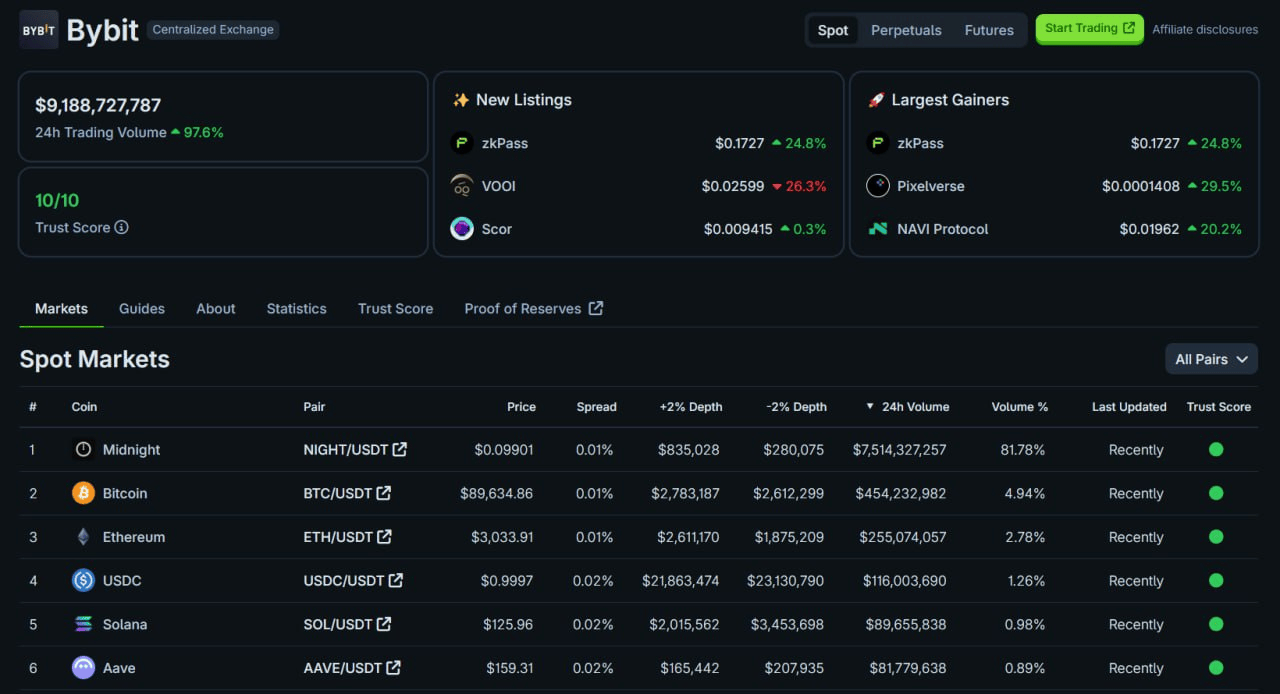Click the NAVI Protocol logo icon
The width and height of the screenshot is (1280, 694).
coord(877,229)
